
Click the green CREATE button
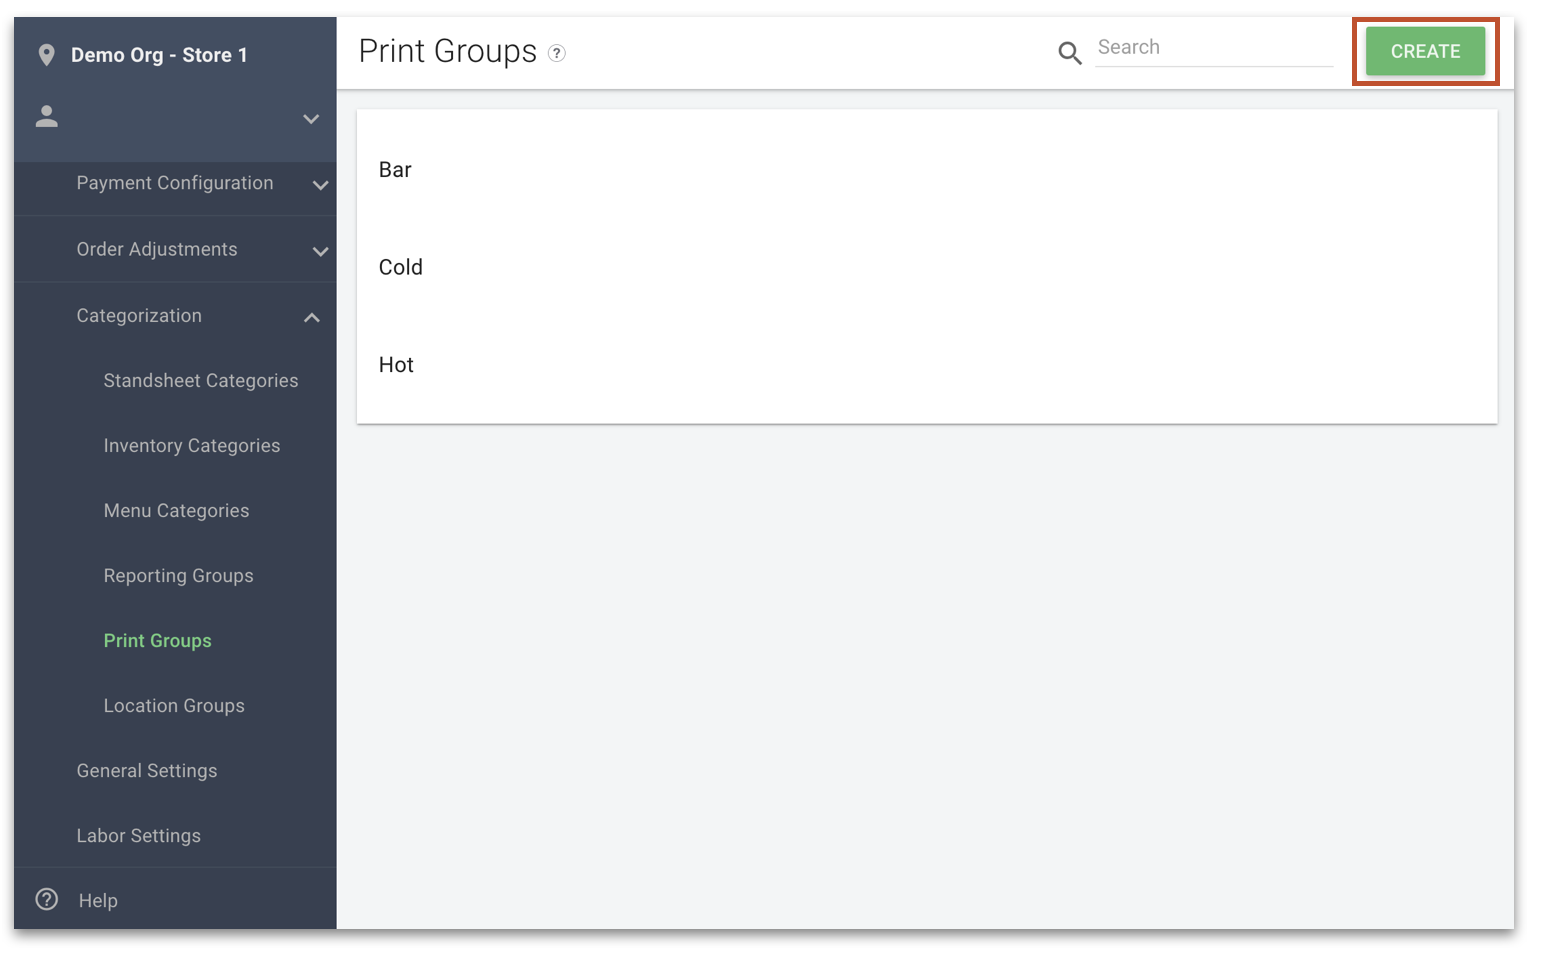1425,51
